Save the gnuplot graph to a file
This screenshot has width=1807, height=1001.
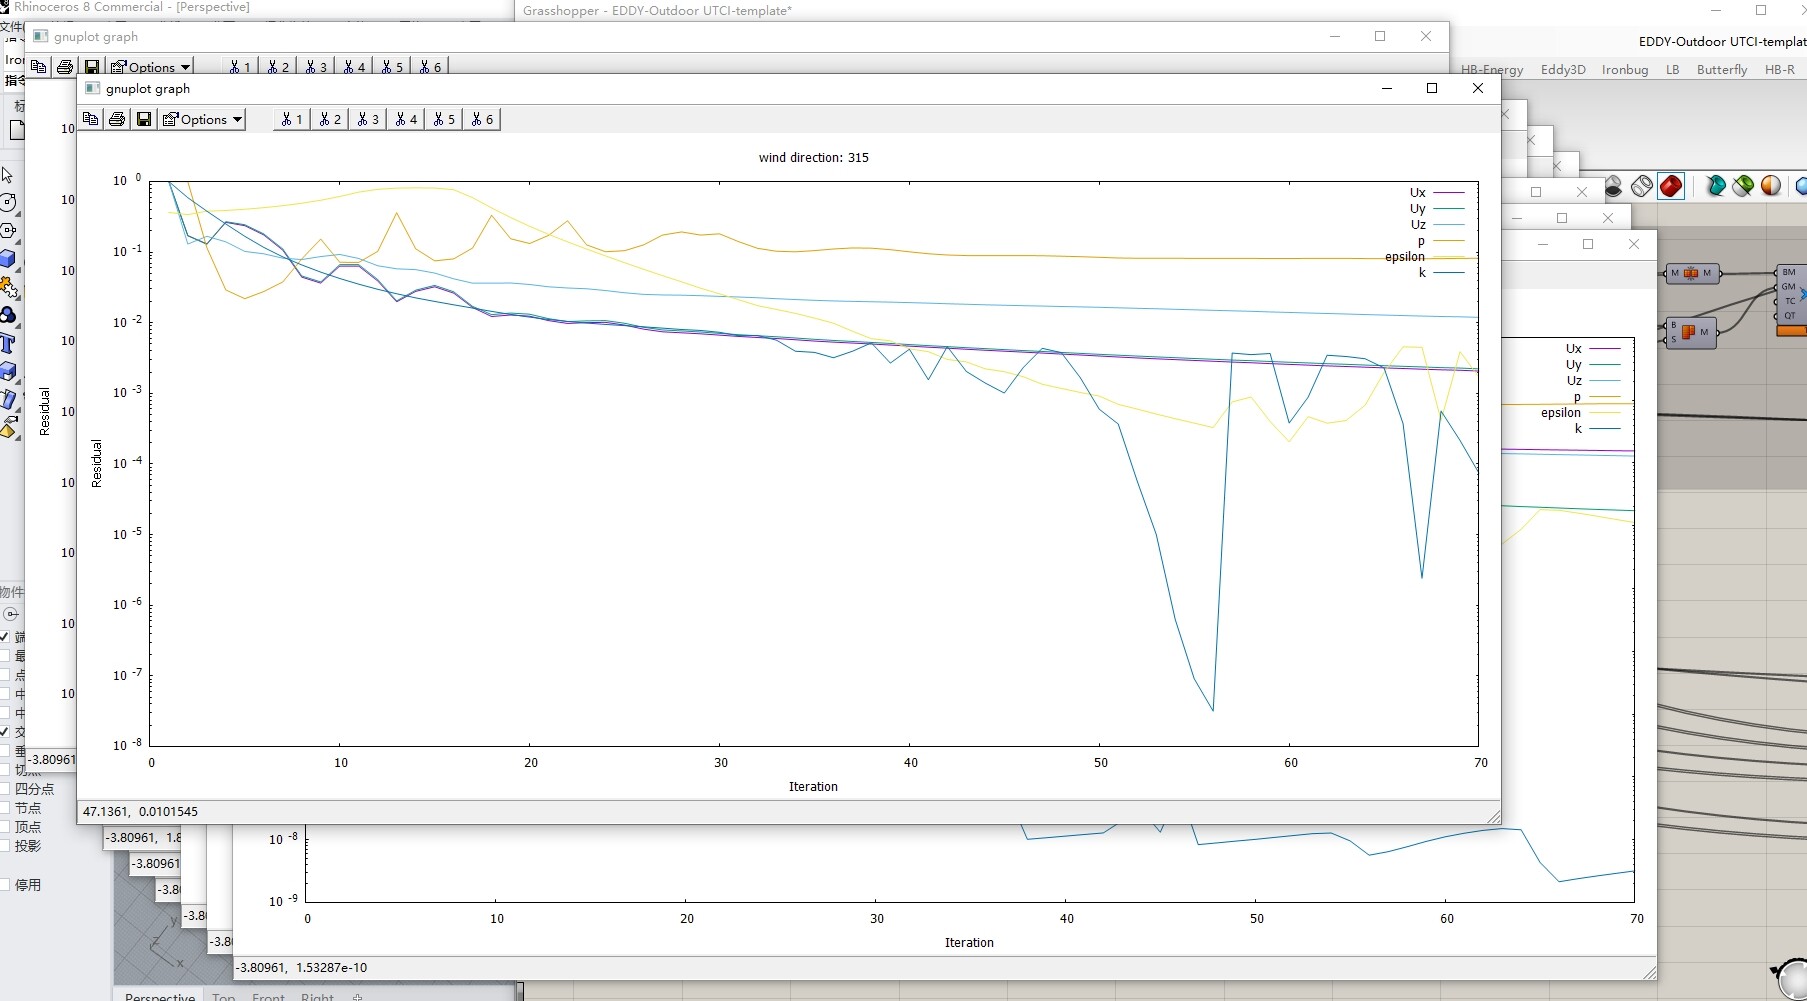(143, 119)
